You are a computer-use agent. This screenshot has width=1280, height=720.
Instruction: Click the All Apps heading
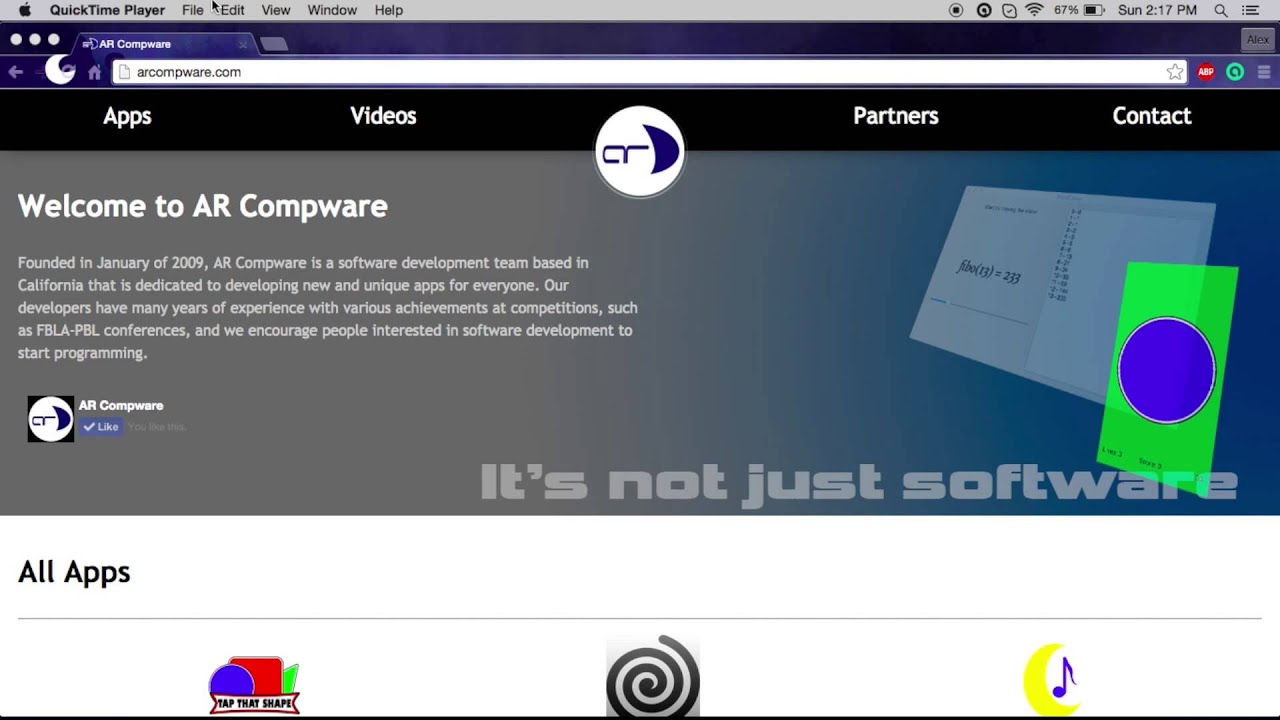coord(74,572)
